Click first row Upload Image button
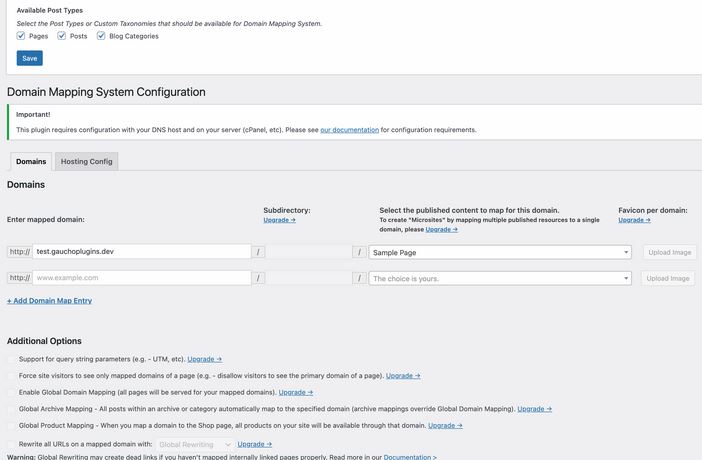The width and height of the screenshot is (702, 460). 670,252
